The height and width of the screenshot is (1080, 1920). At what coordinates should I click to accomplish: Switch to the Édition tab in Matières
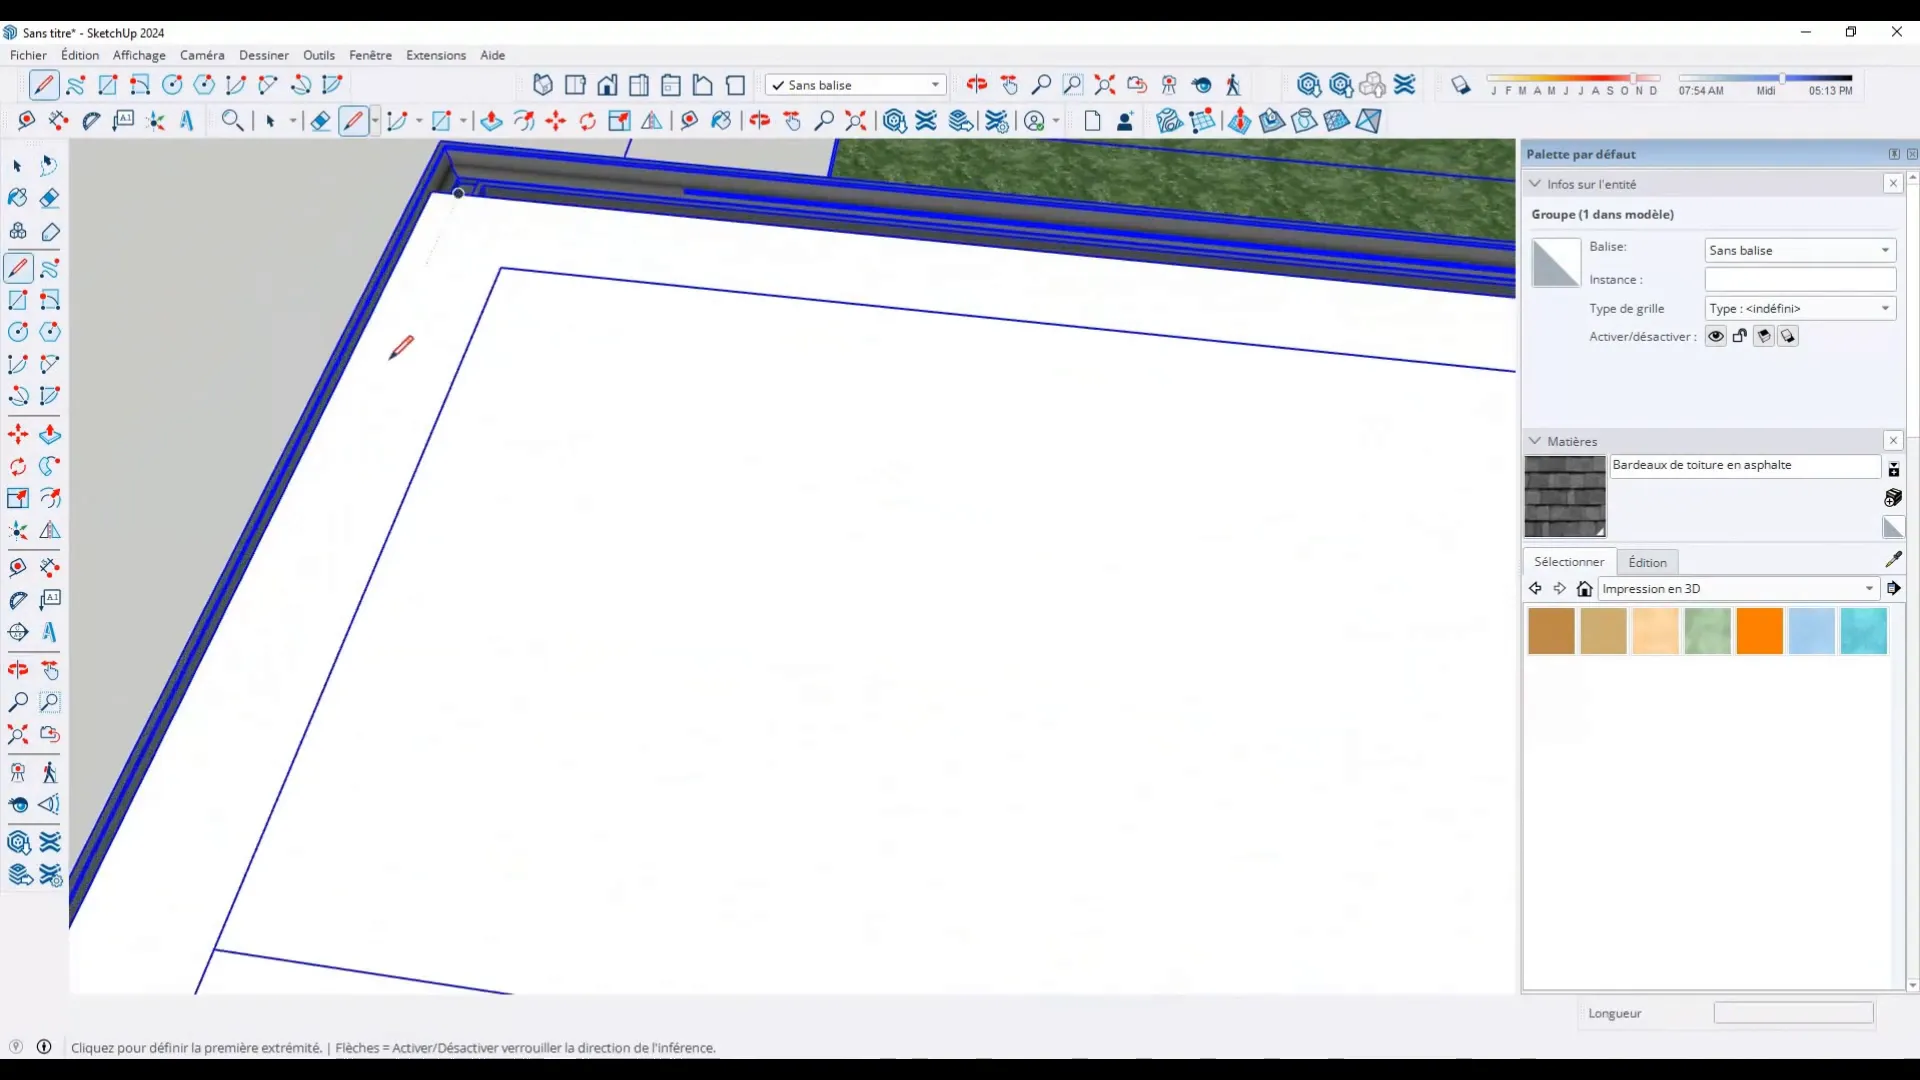click(x=1647, y=562)
